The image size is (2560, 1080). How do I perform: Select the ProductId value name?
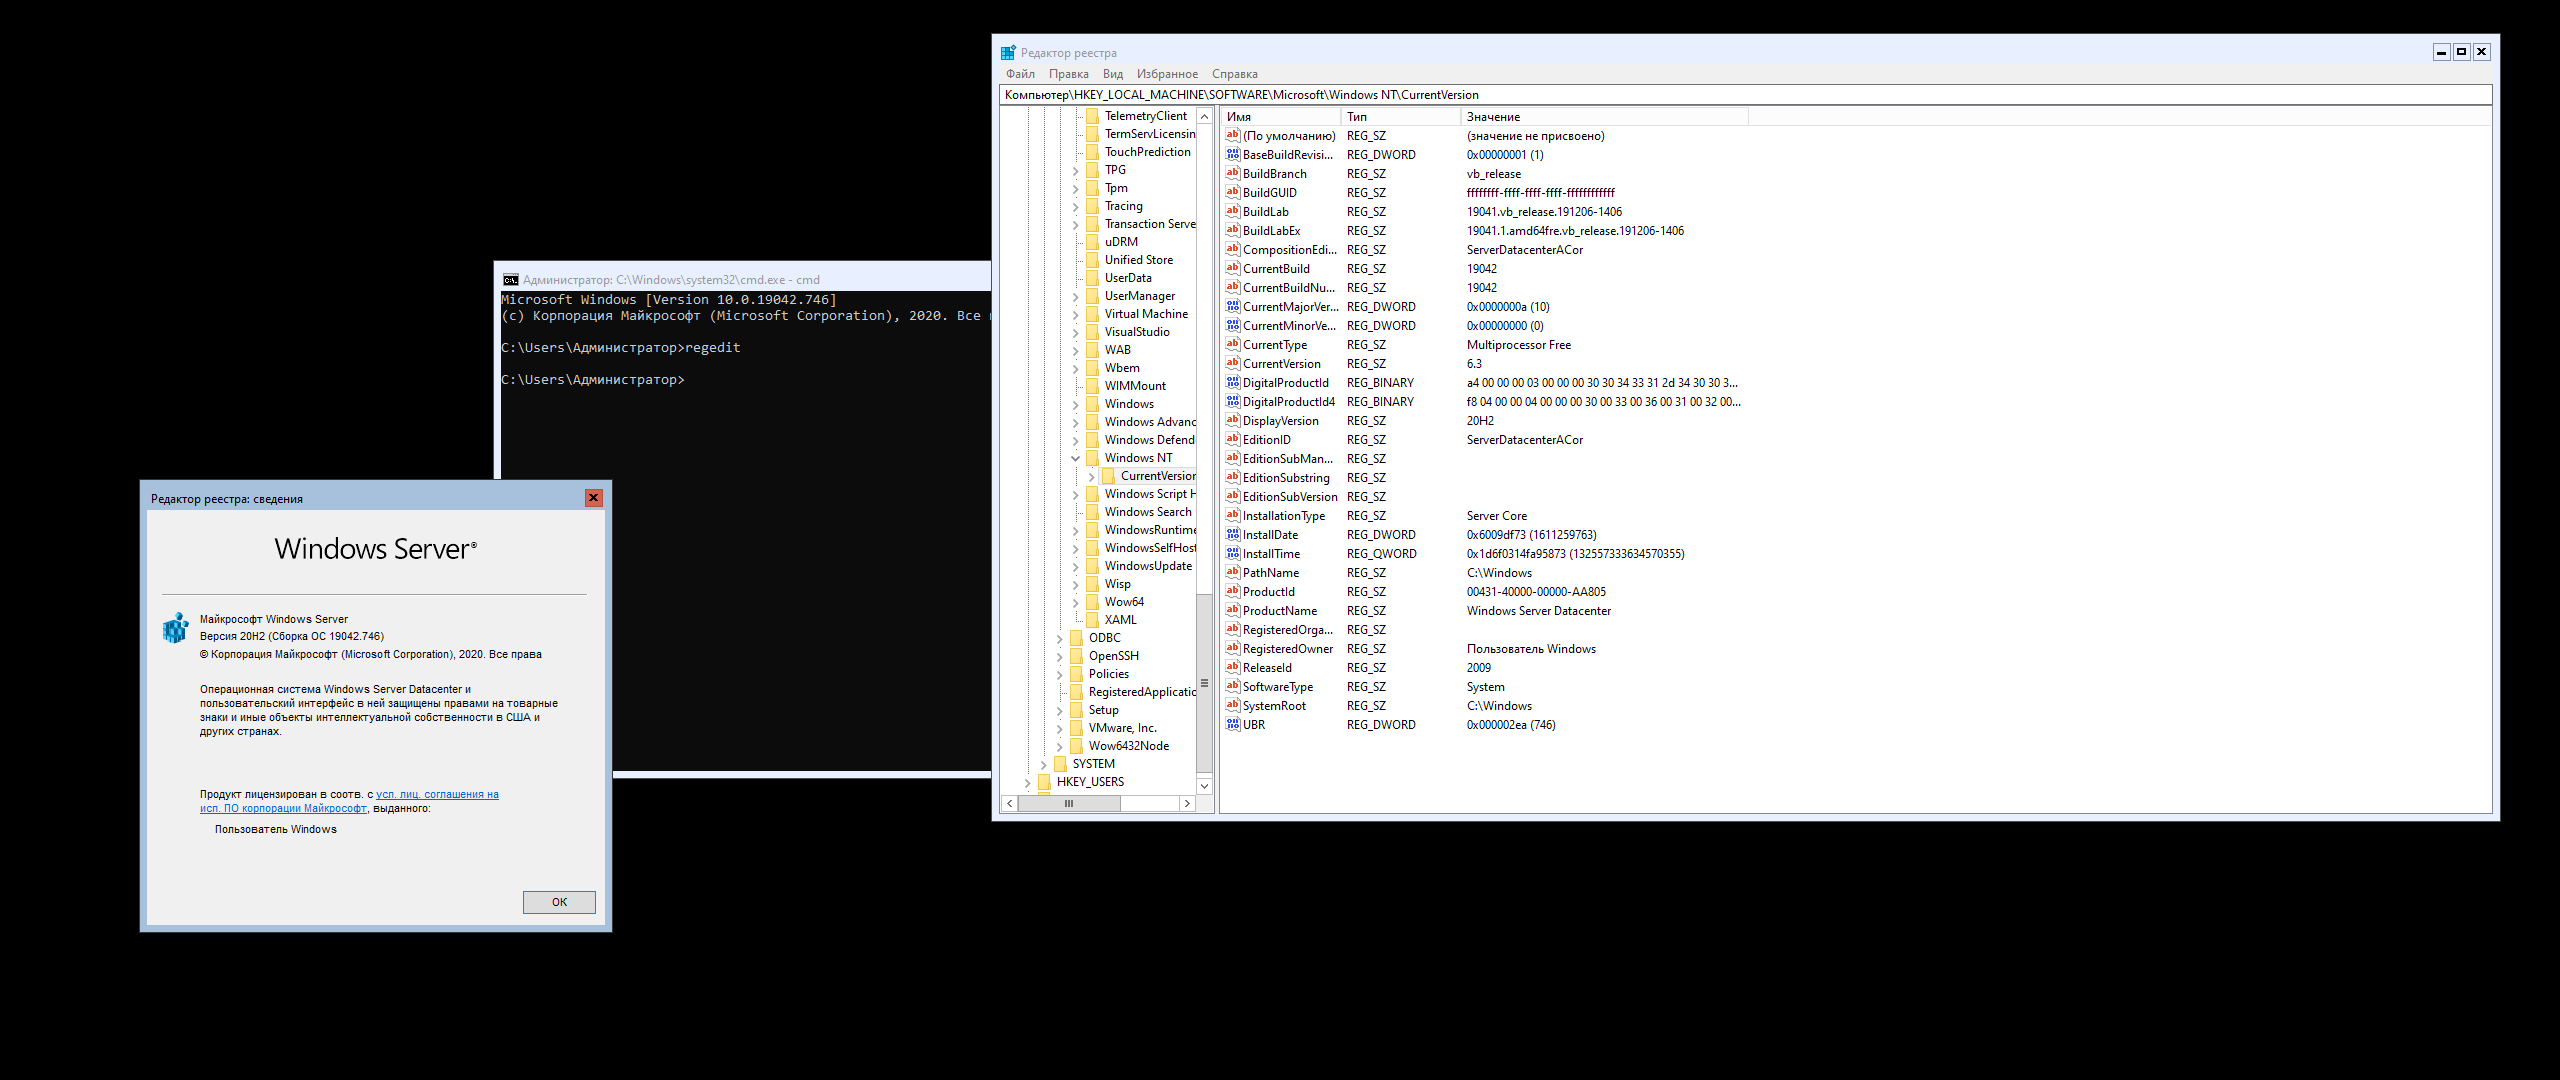[1268, 592]
